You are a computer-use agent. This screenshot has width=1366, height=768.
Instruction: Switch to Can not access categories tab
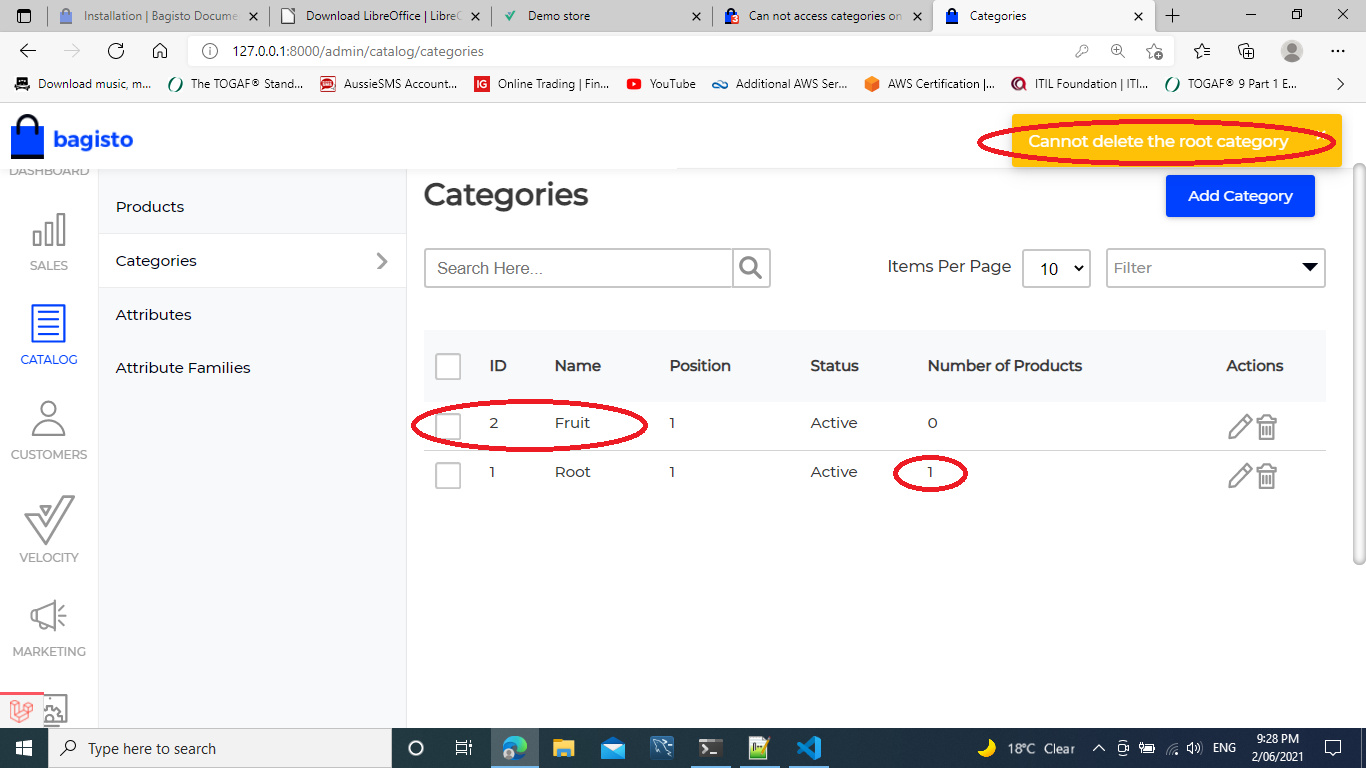tap(824, 16)
